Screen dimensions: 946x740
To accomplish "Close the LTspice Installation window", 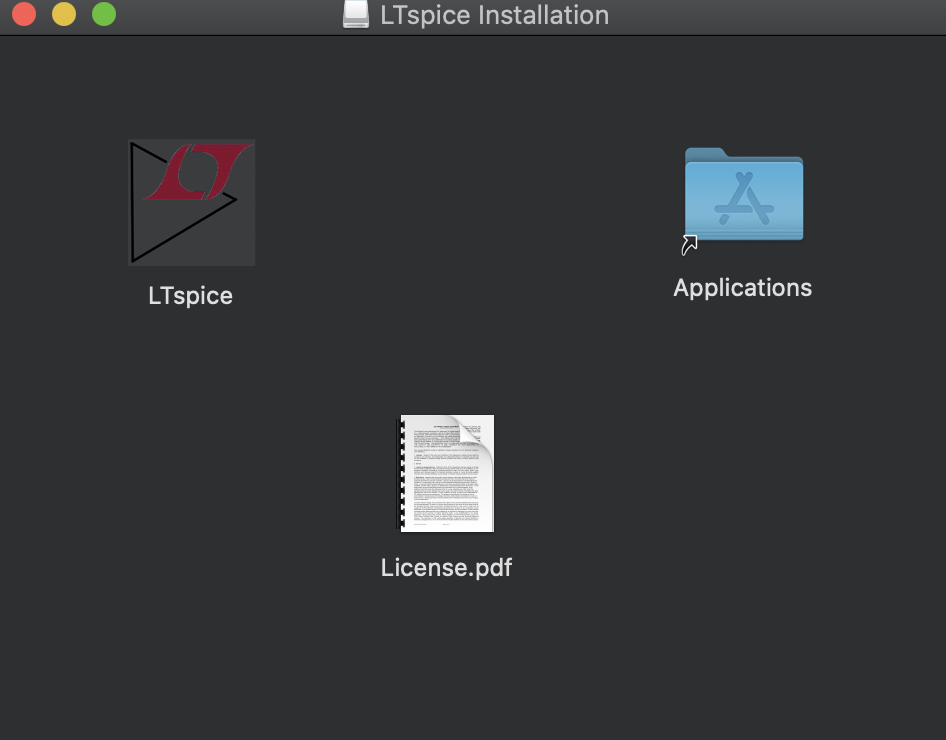I will point(24,14).
